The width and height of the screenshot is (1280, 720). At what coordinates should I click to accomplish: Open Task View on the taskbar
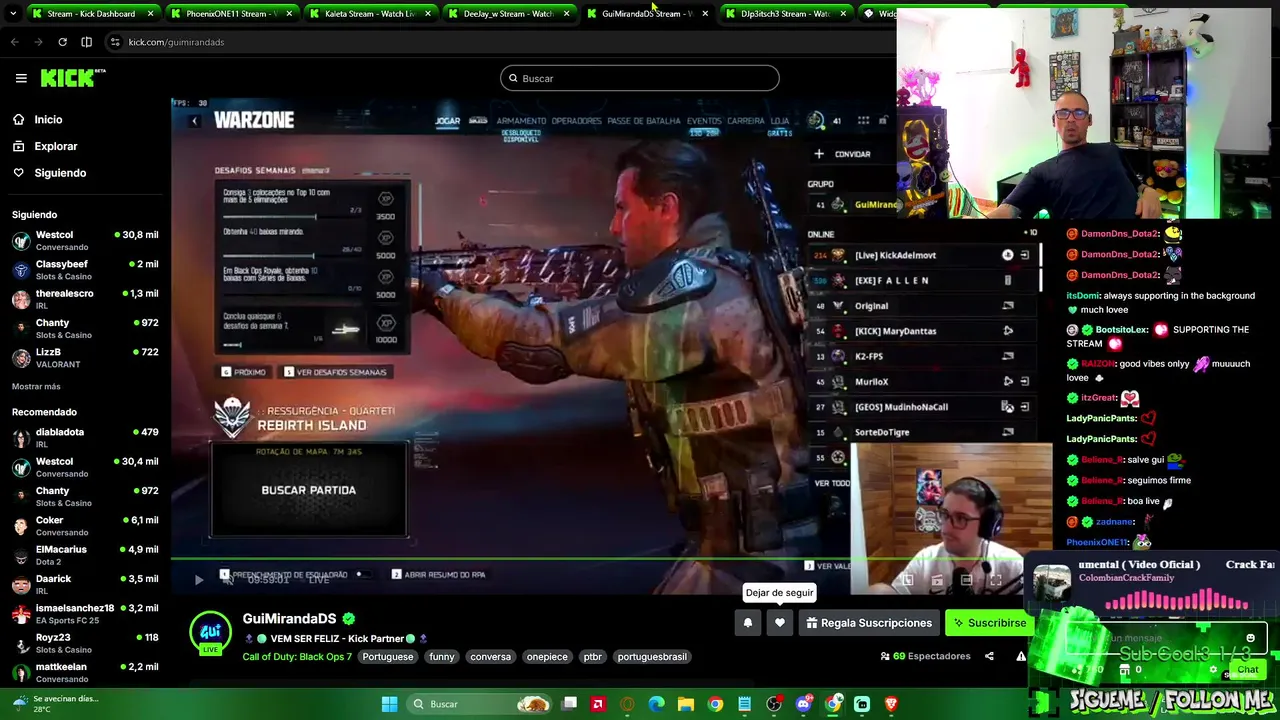569,704
